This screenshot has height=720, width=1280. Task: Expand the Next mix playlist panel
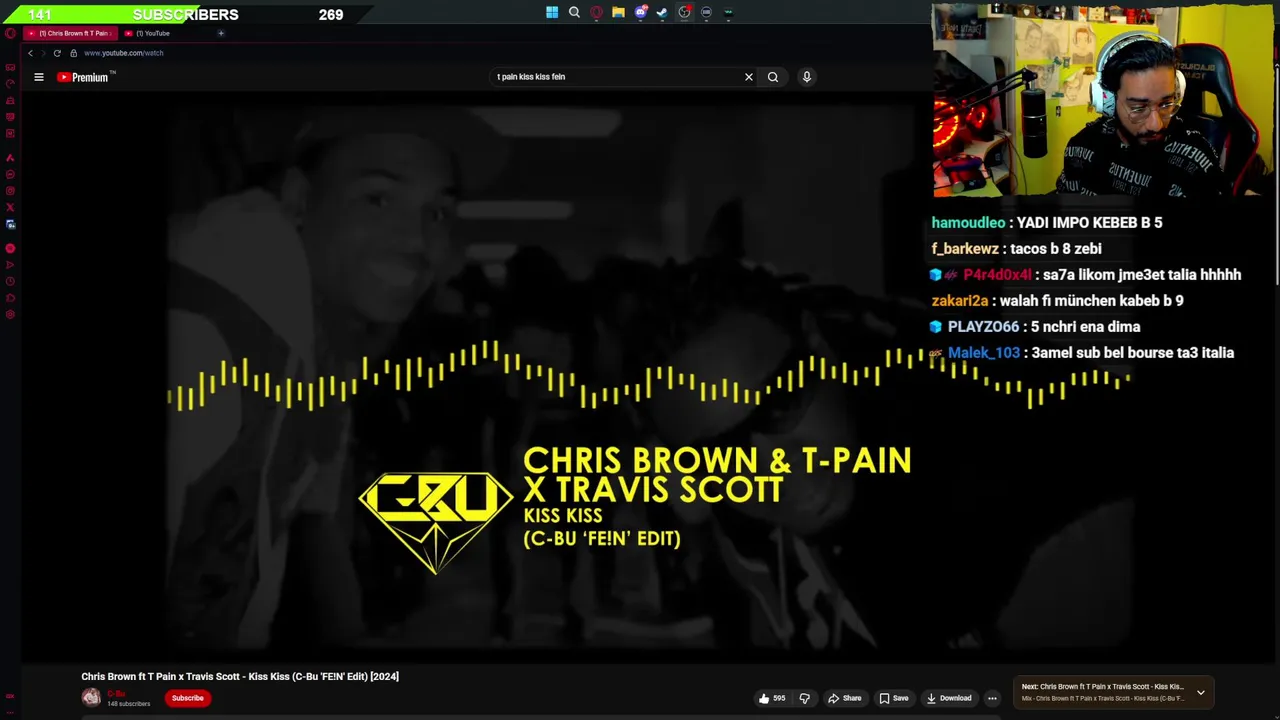[1201, 692]
